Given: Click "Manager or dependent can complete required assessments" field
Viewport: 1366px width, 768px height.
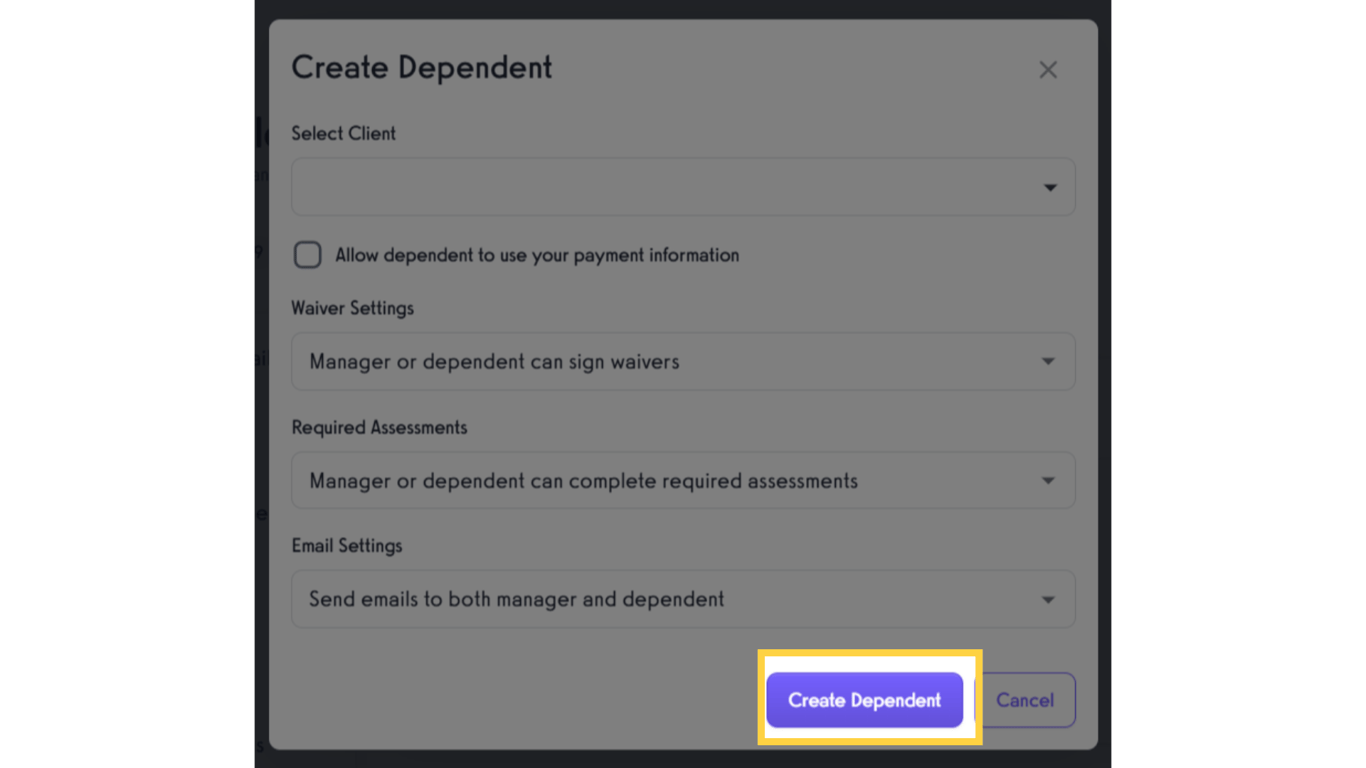Looking at the screenshot, I should pos(600,480).
